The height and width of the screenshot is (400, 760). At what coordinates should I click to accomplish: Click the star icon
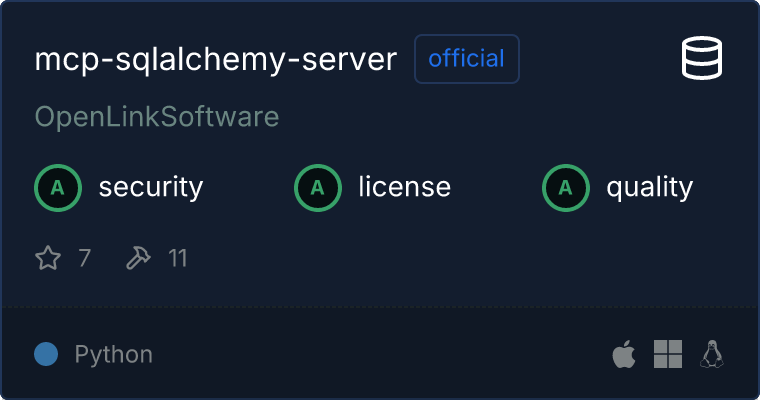tap(48, 259)
